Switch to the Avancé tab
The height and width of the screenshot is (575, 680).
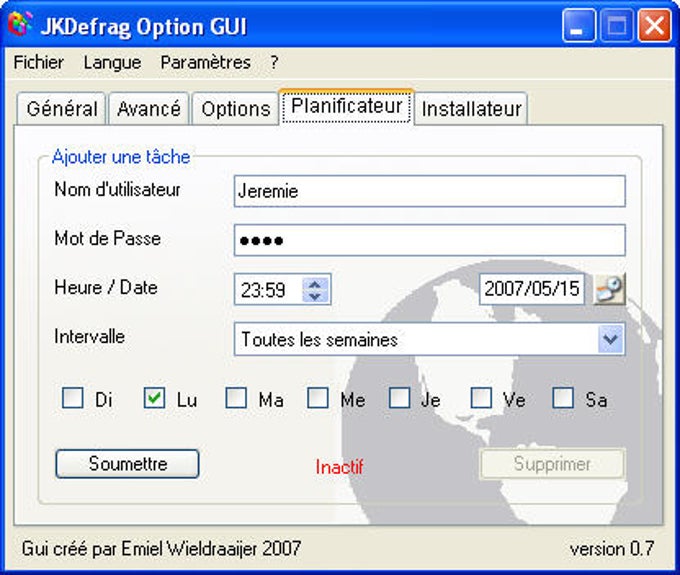pos(149,108)
